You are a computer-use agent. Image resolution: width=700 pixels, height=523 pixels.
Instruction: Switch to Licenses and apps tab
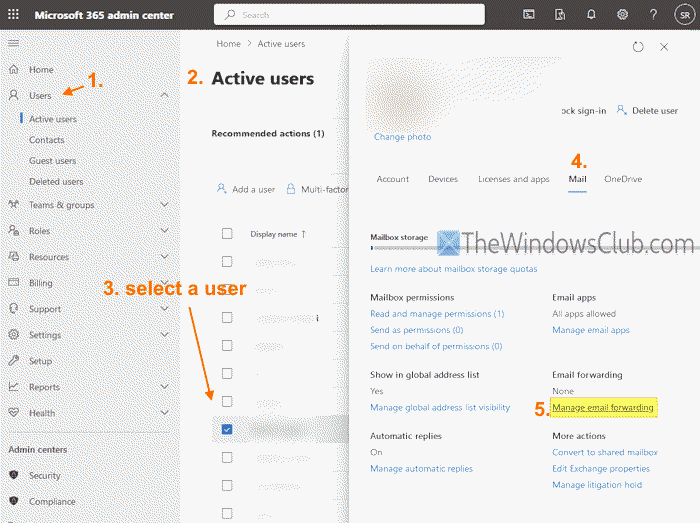[x=513, y=179]
